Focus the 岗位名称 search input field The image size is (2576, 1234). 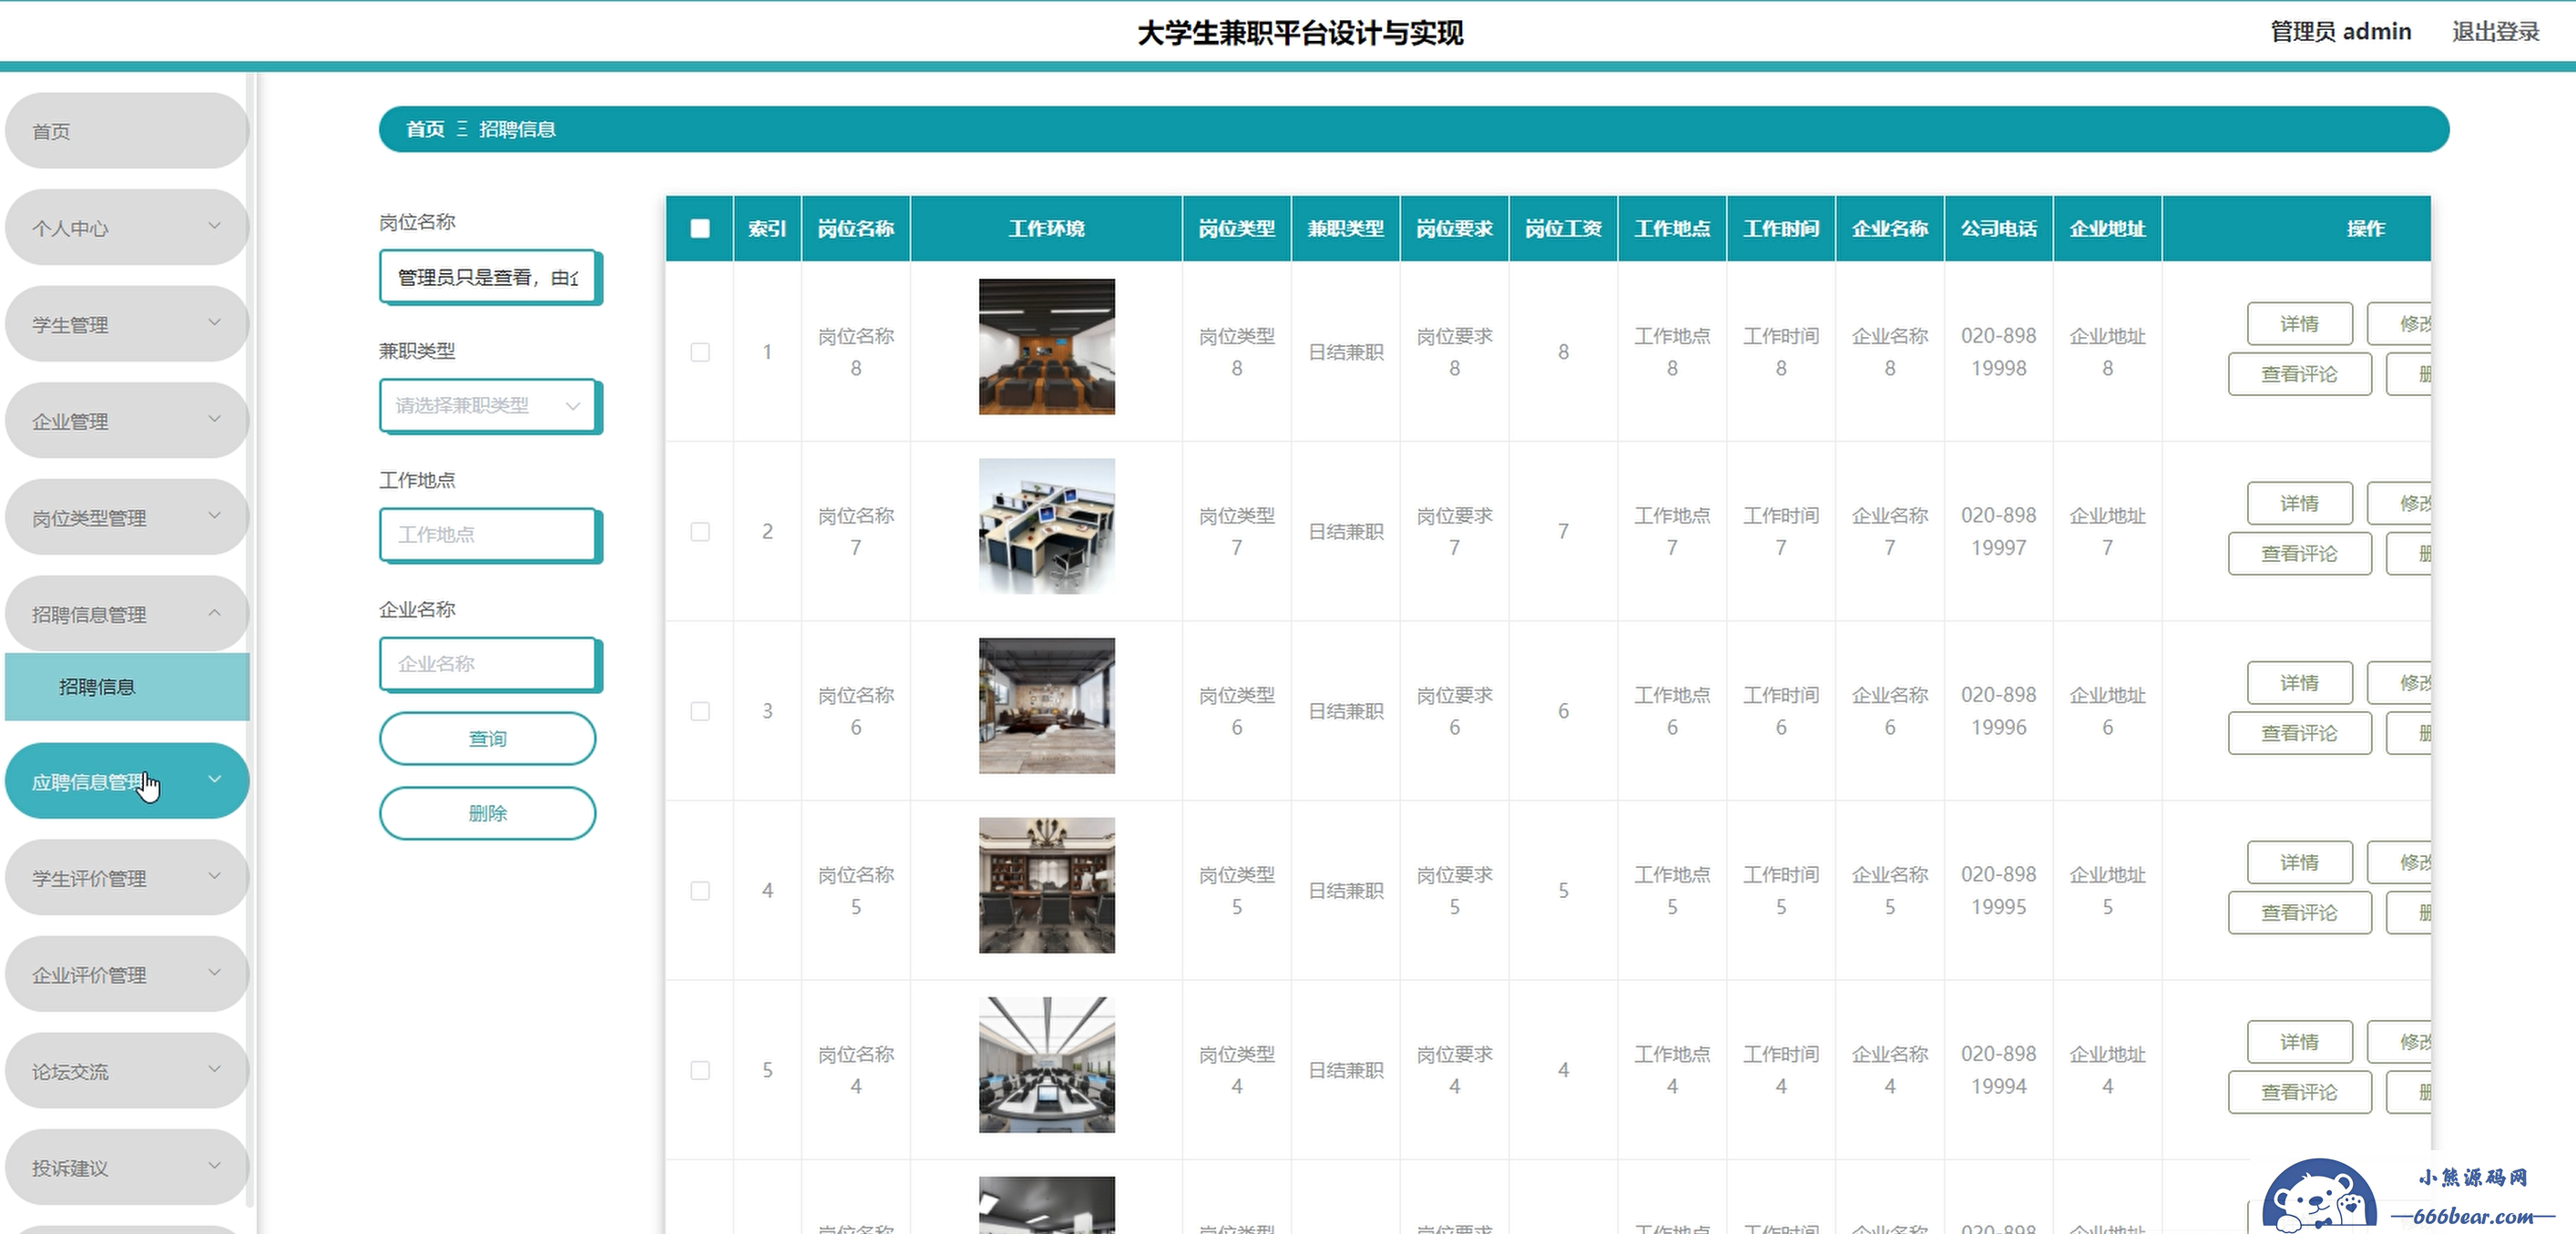coord(489,277)
